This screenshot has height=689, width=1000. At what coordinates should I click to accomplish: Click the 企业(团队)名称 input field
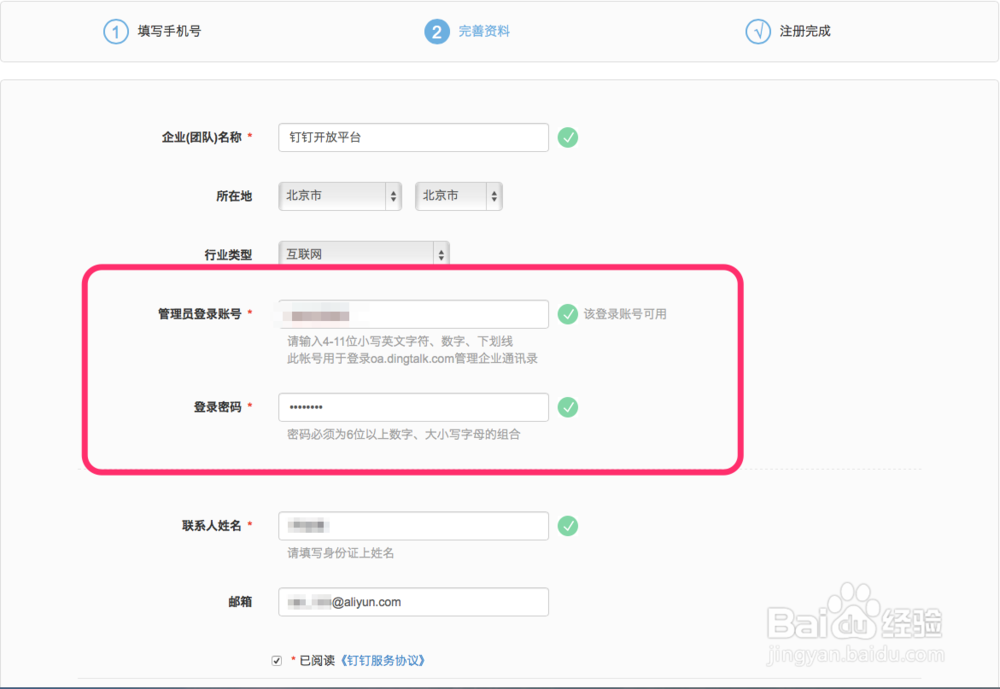(x=413, y=137)
